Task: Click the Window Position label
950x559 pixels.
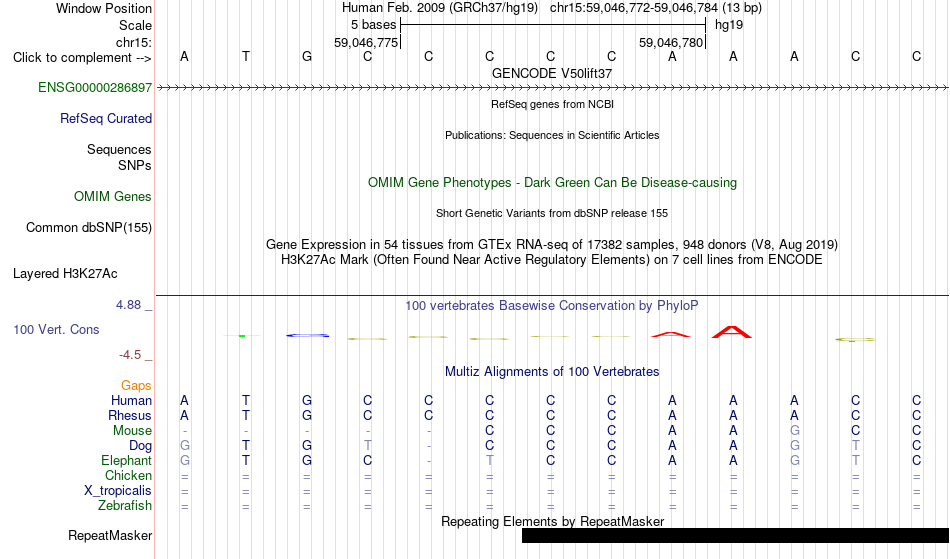Action: [104, 8]
